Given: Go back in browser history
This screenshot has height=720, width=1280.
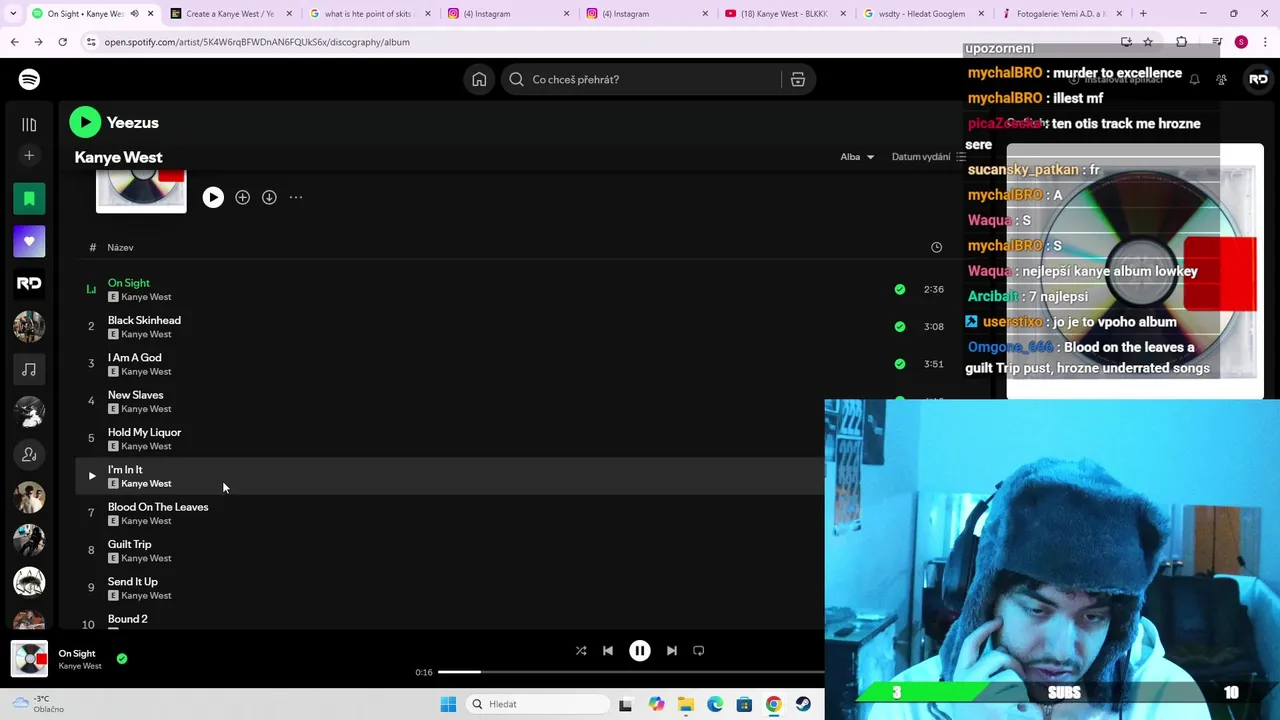Looking at the screenshot, I should click(x=14, y=42).
